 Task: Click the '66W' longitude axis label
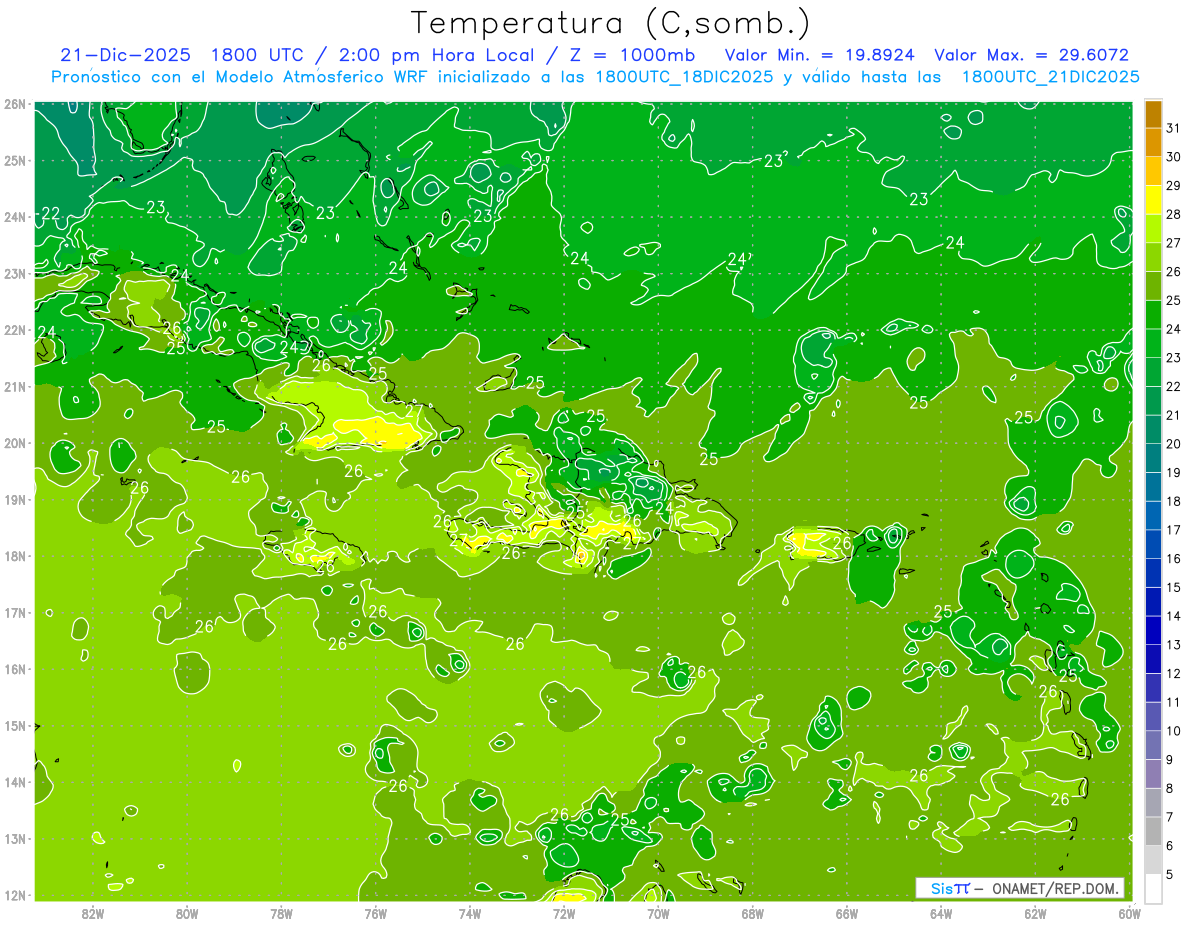click(847, 913)
